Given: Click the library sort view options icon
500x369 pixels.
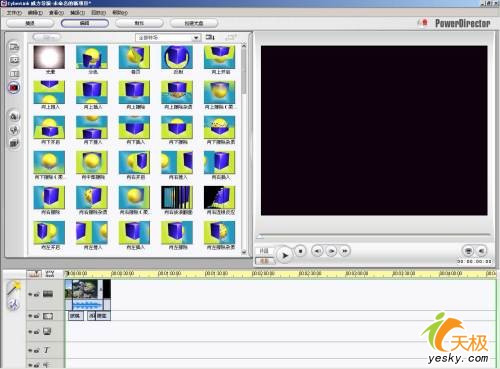Looking at the screenshot, I should (x=210, y=37).
